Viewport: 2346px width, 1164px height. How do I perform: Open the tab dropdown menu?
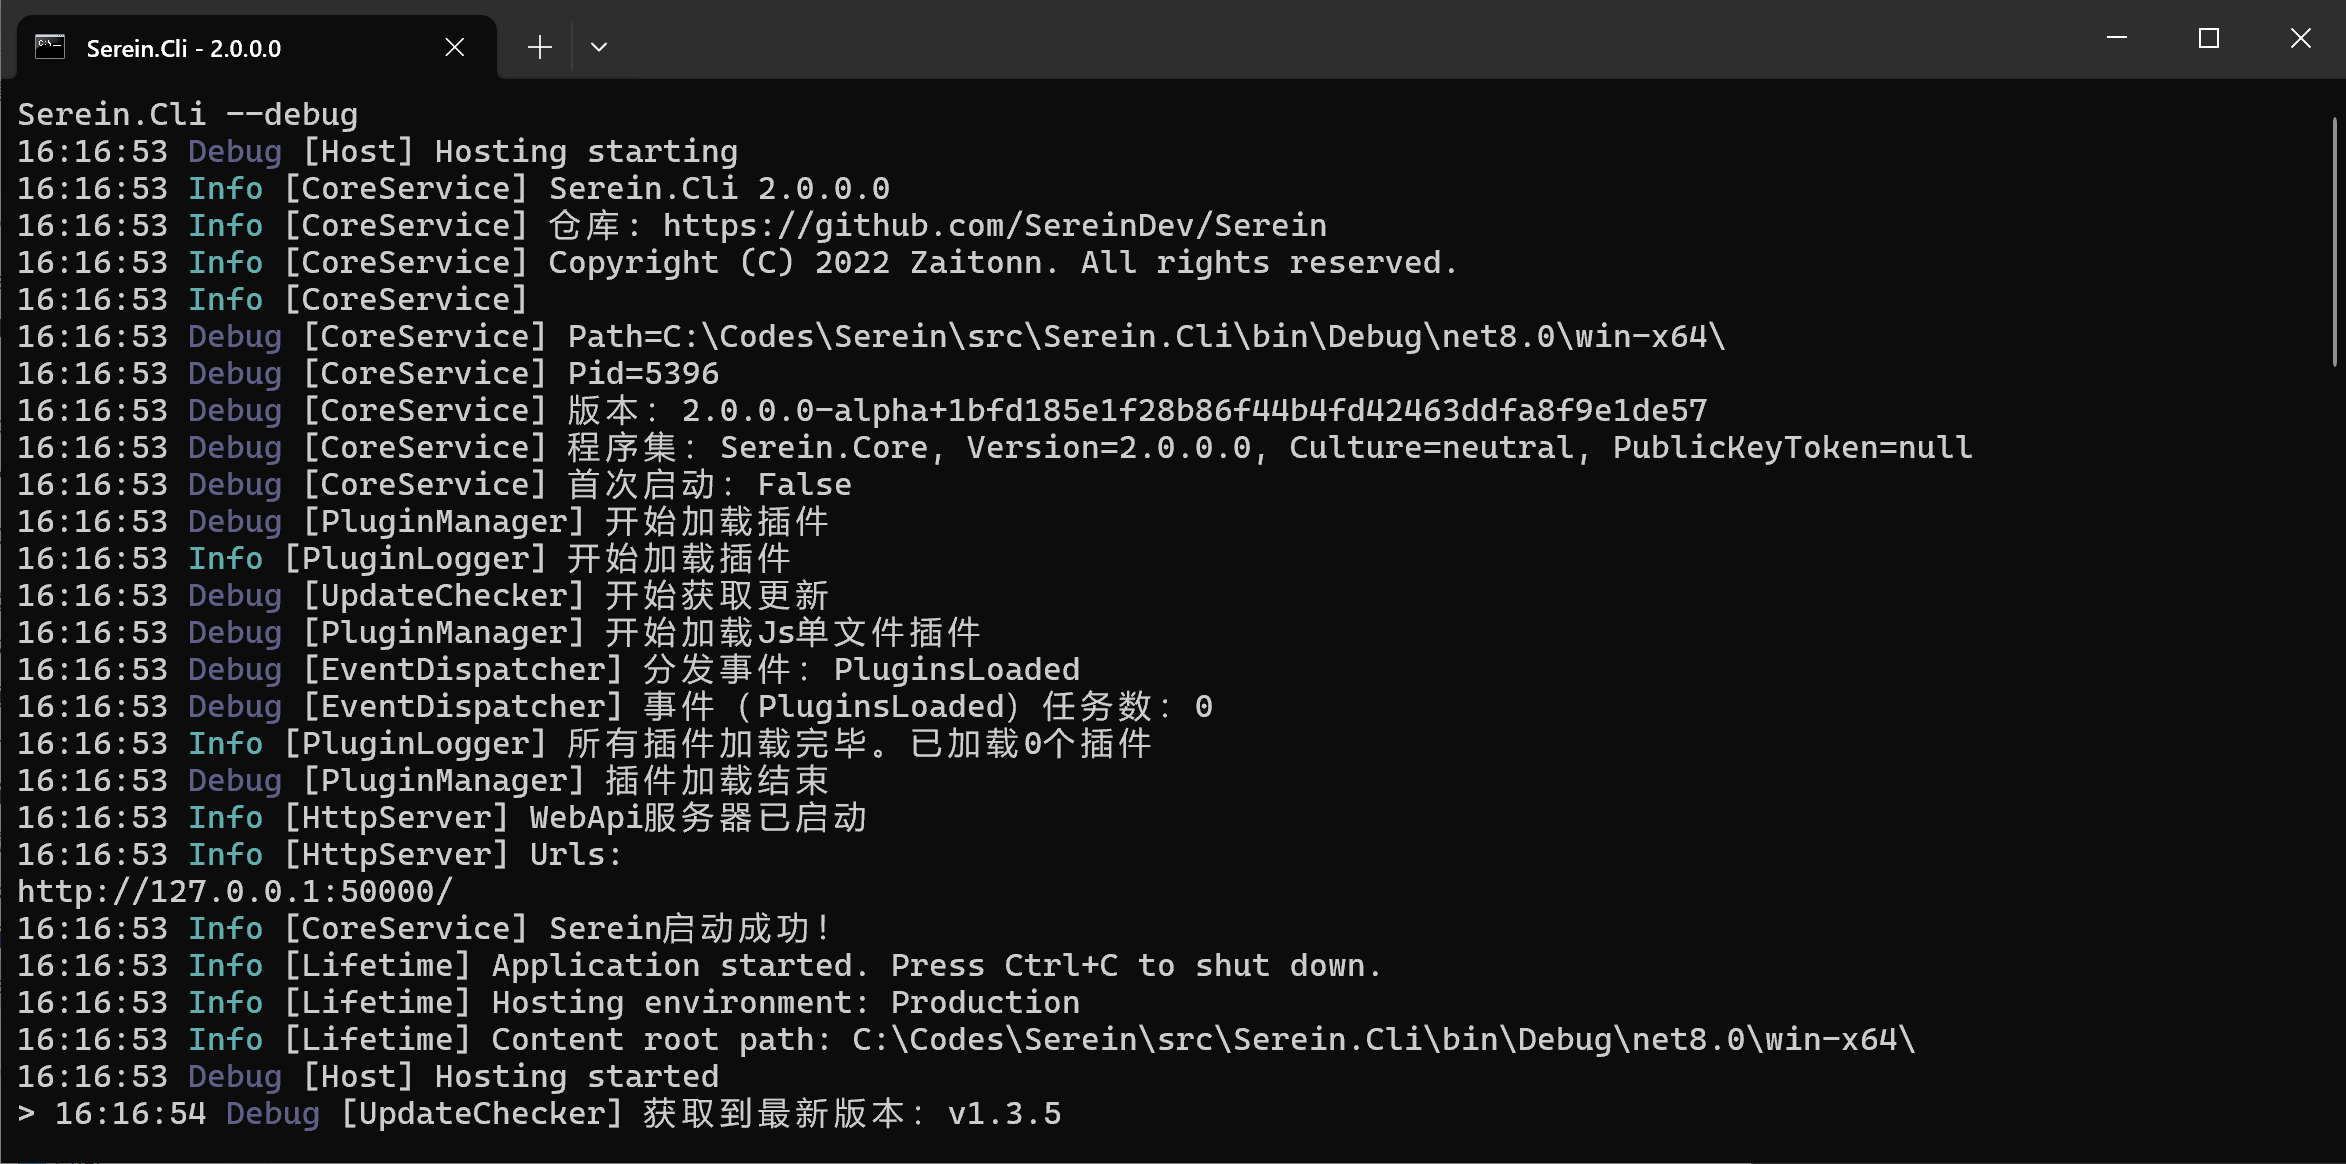tap(598, 45)
